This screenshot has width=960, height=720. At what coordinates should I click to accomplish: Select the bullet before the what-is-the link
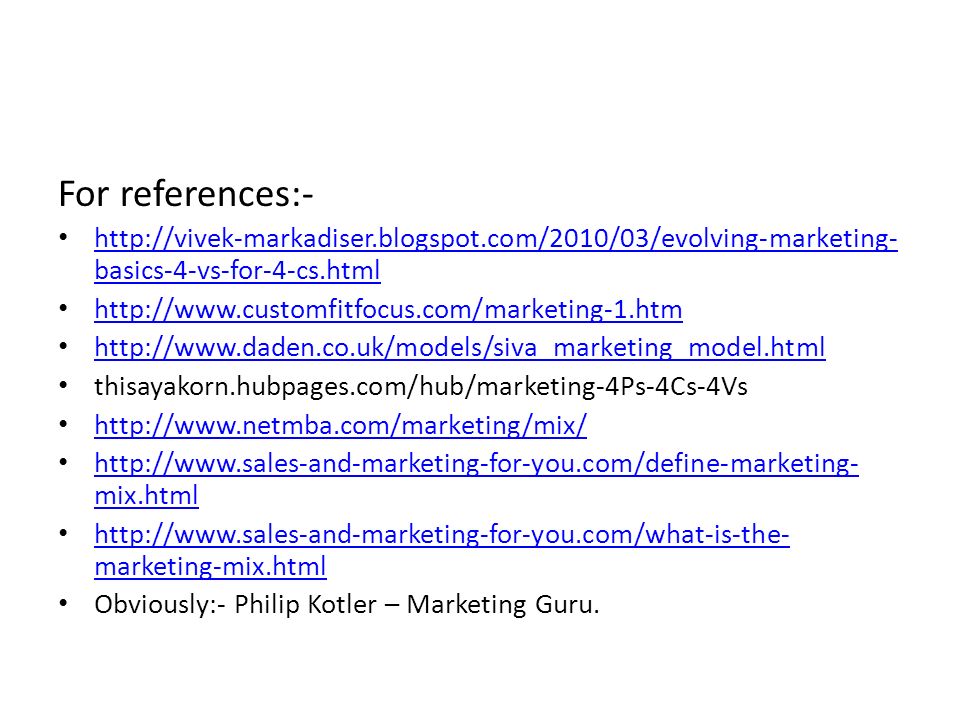pos(64,533)
